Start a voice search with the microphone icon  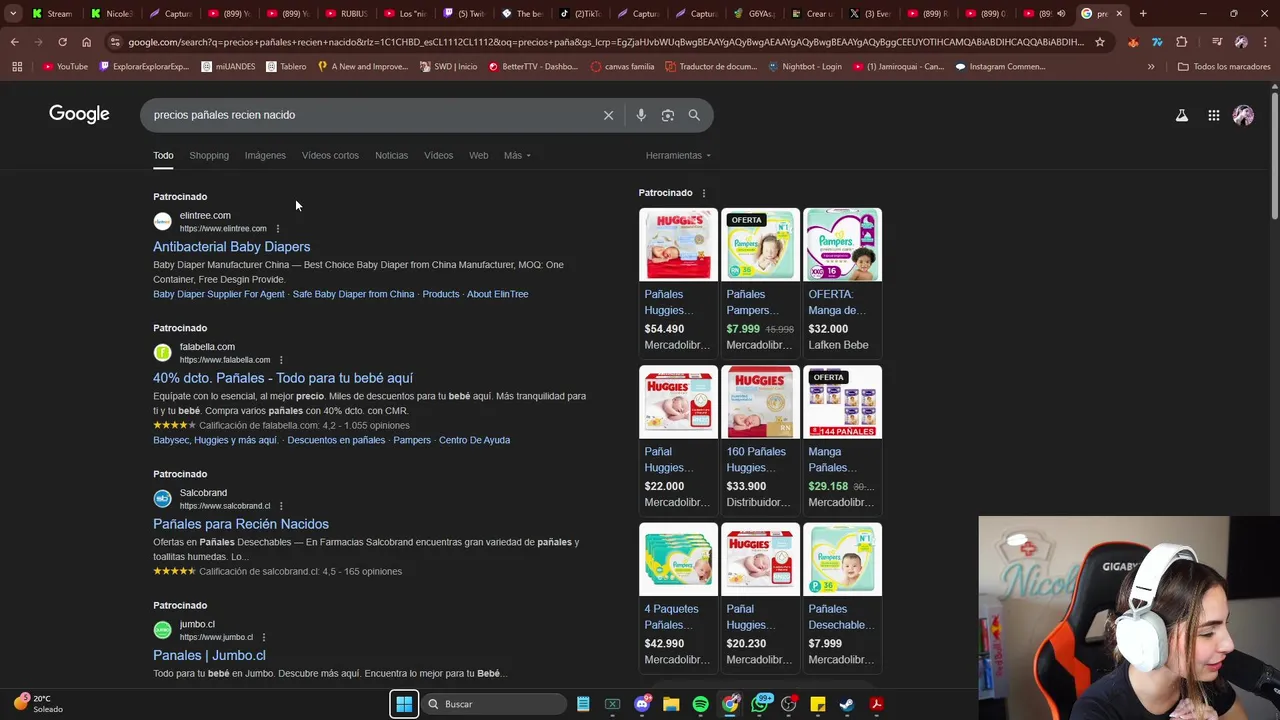[x=641, y=115]
